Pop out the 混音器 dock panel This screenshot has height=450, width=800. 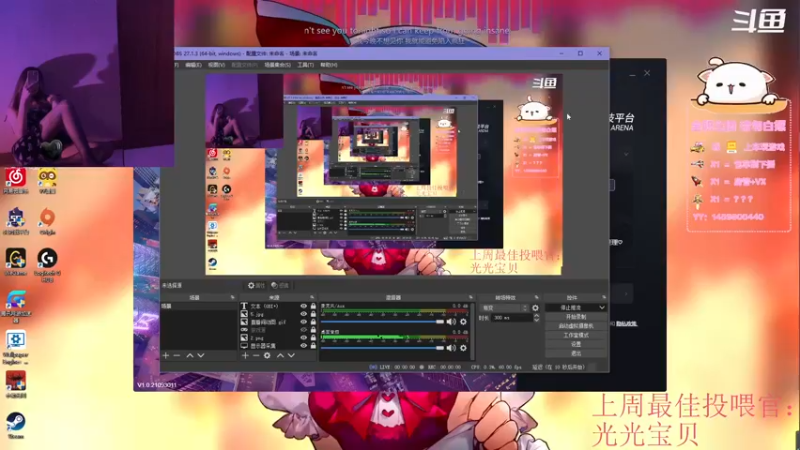tap(470, 297)
